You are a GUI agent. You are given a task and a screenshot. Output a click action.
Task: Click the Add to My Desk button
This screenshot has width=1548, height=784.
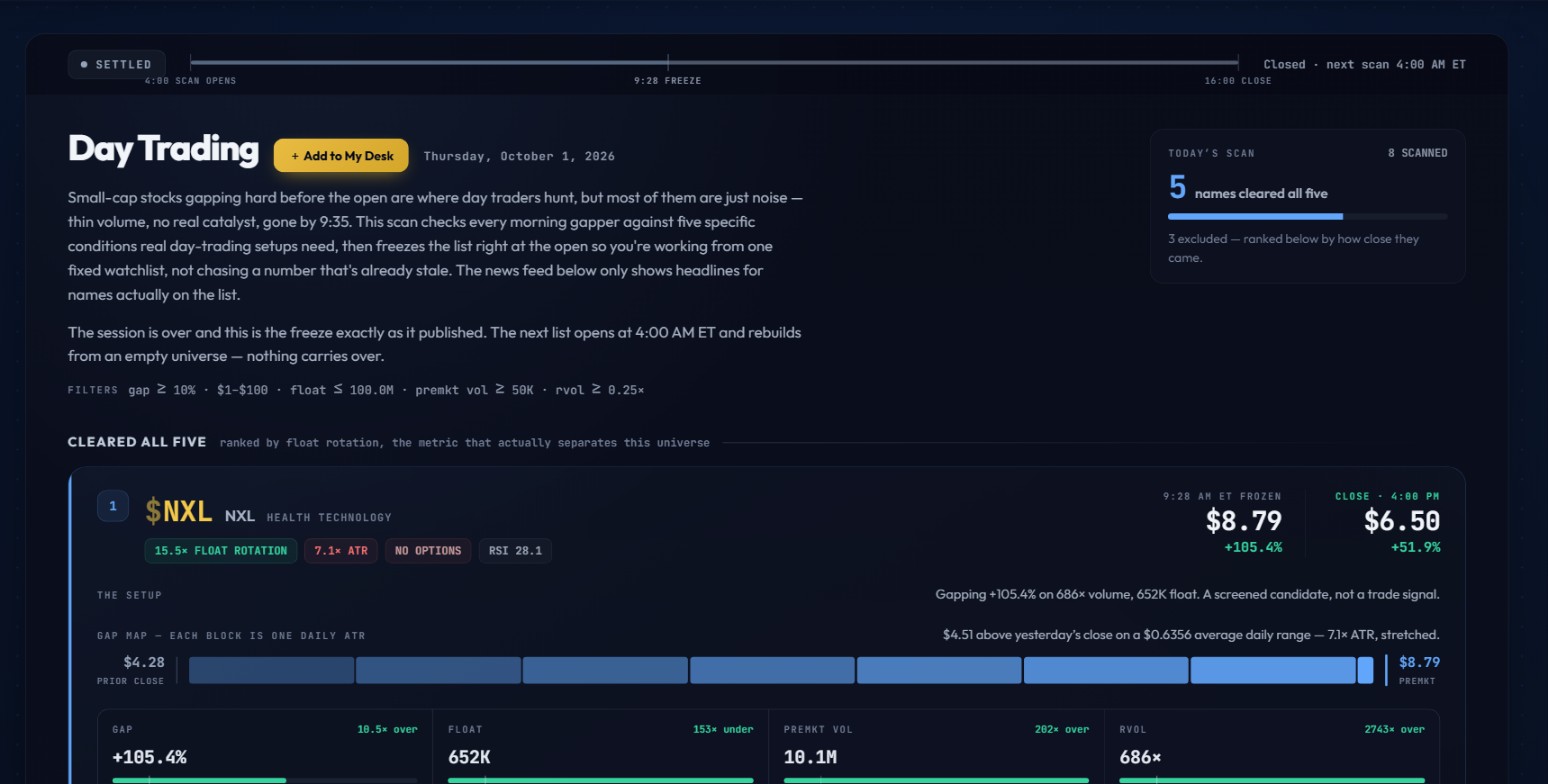tap(341, 155)
